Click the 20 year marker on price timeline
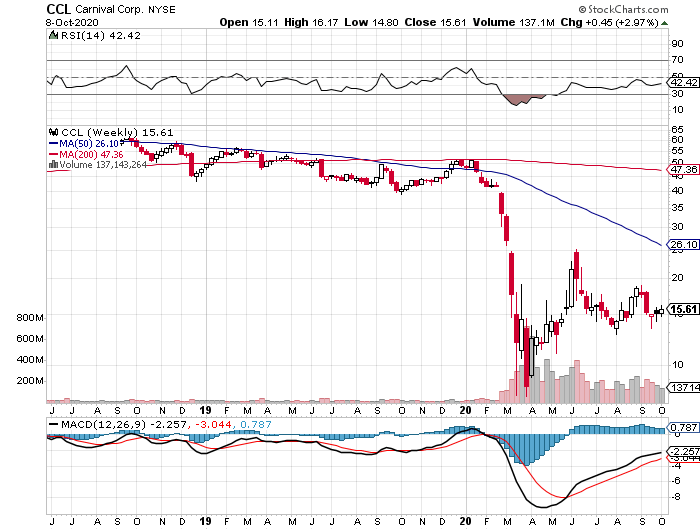Screen dimensions: 700x530 tap(465, 410)
